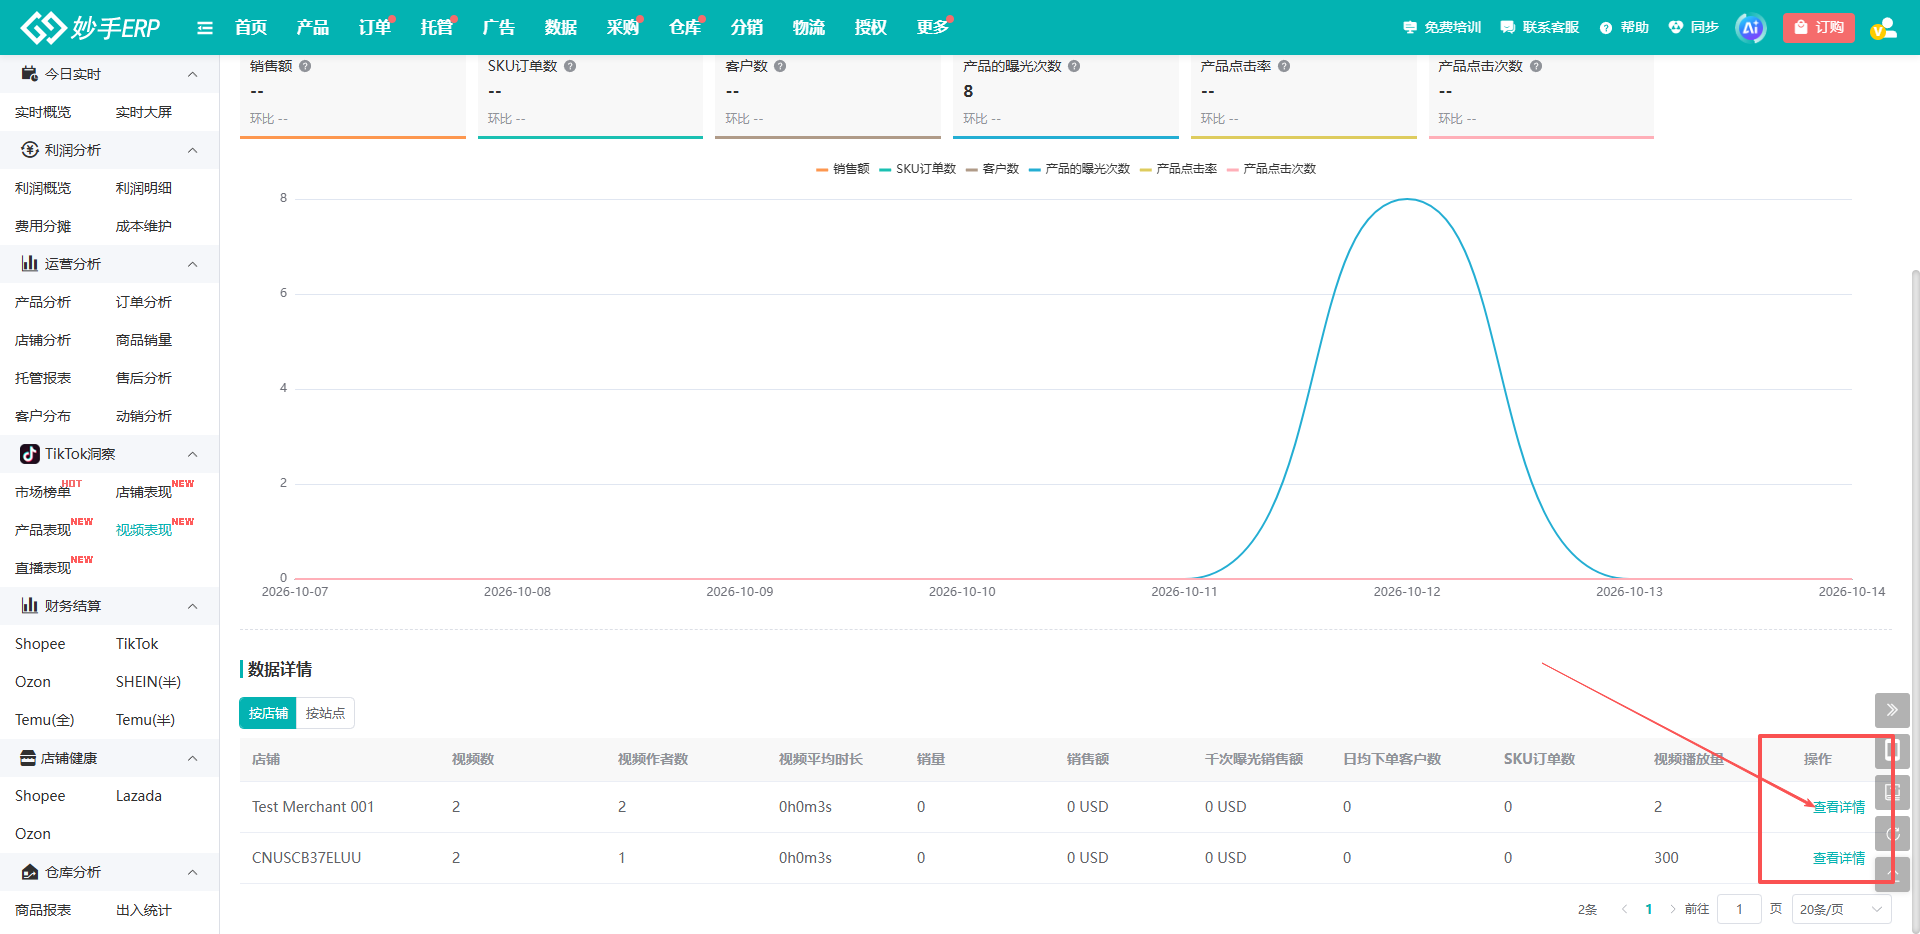Open the AI assistant icon
Screen dimensions: 1920x934
[x=1751, y=28]
